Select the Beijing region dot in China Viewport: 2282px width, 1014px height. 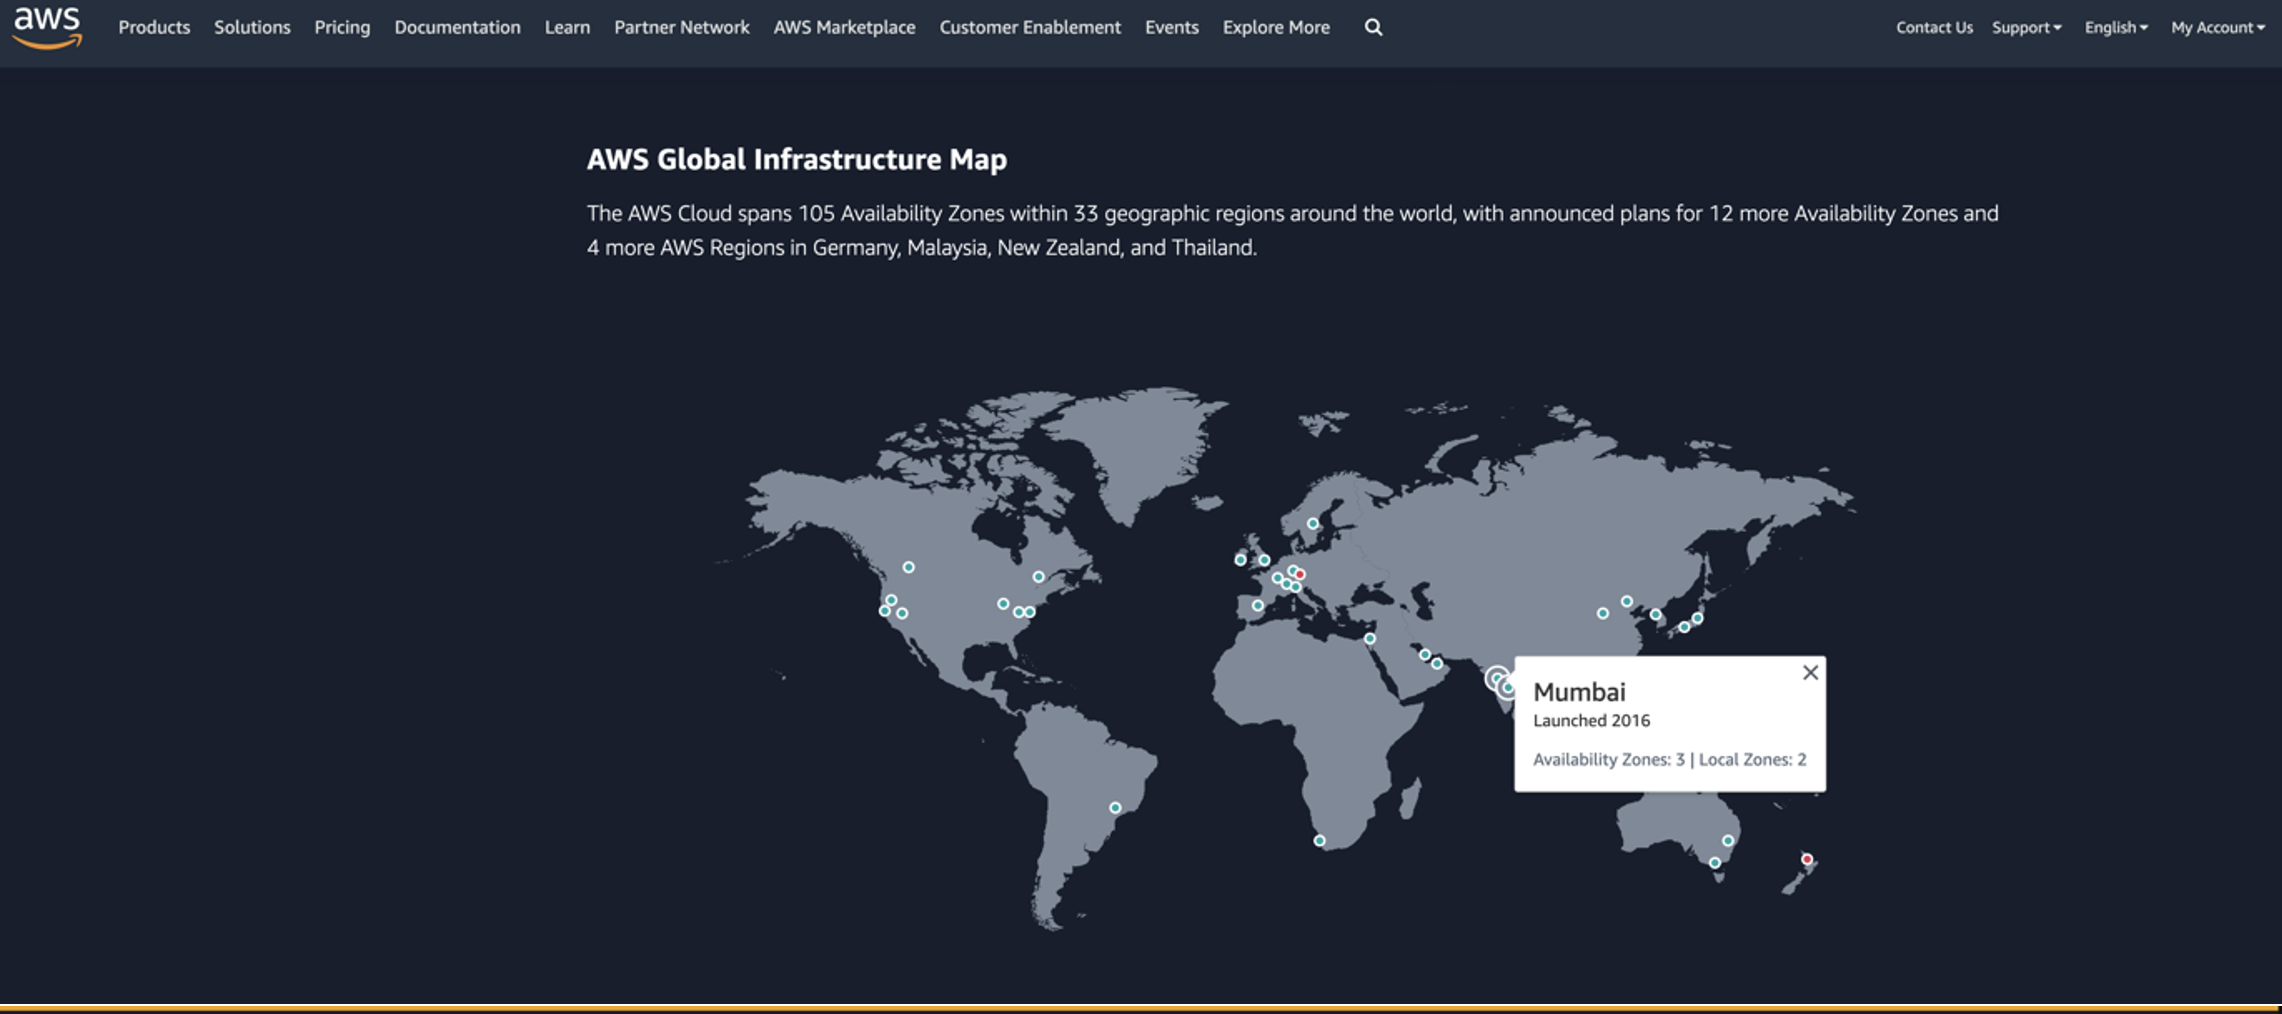pos(1627,602)
